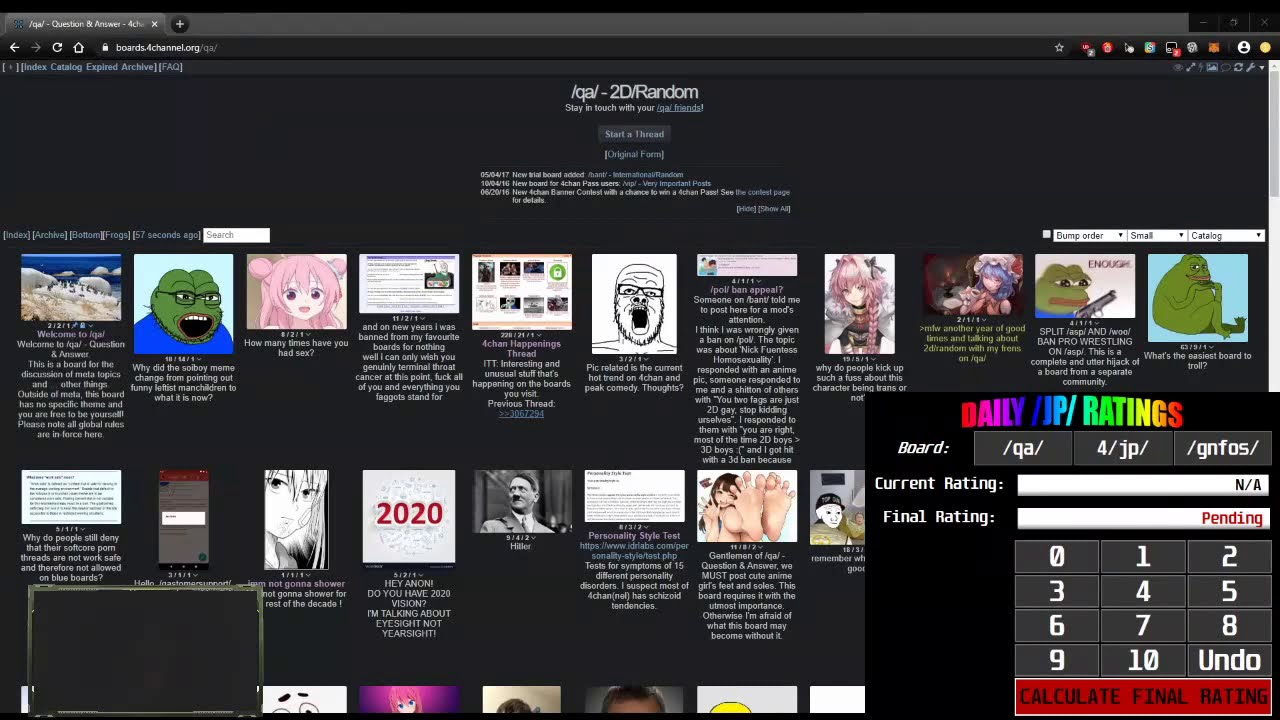Follow the /qa/ friends link
This screenshot has height=720, width=1280.
[x=678, y=108]
